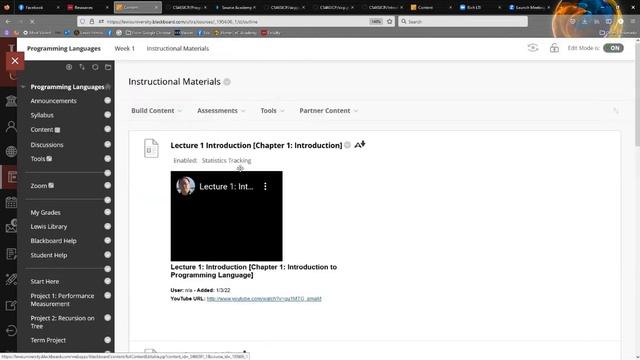Open Project 1: Performance Measurement
The image size is (640, 360).
click(62, 300)
